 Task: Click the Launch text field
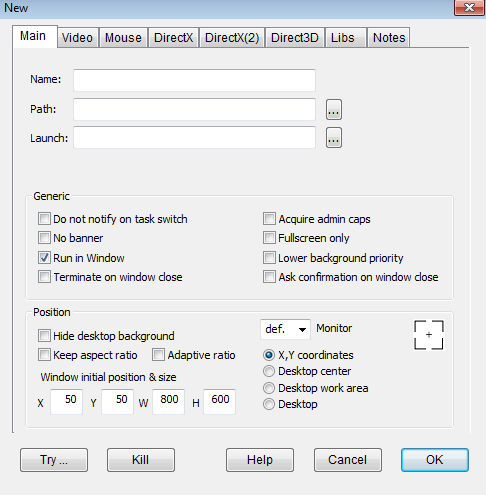pos(194,137)
